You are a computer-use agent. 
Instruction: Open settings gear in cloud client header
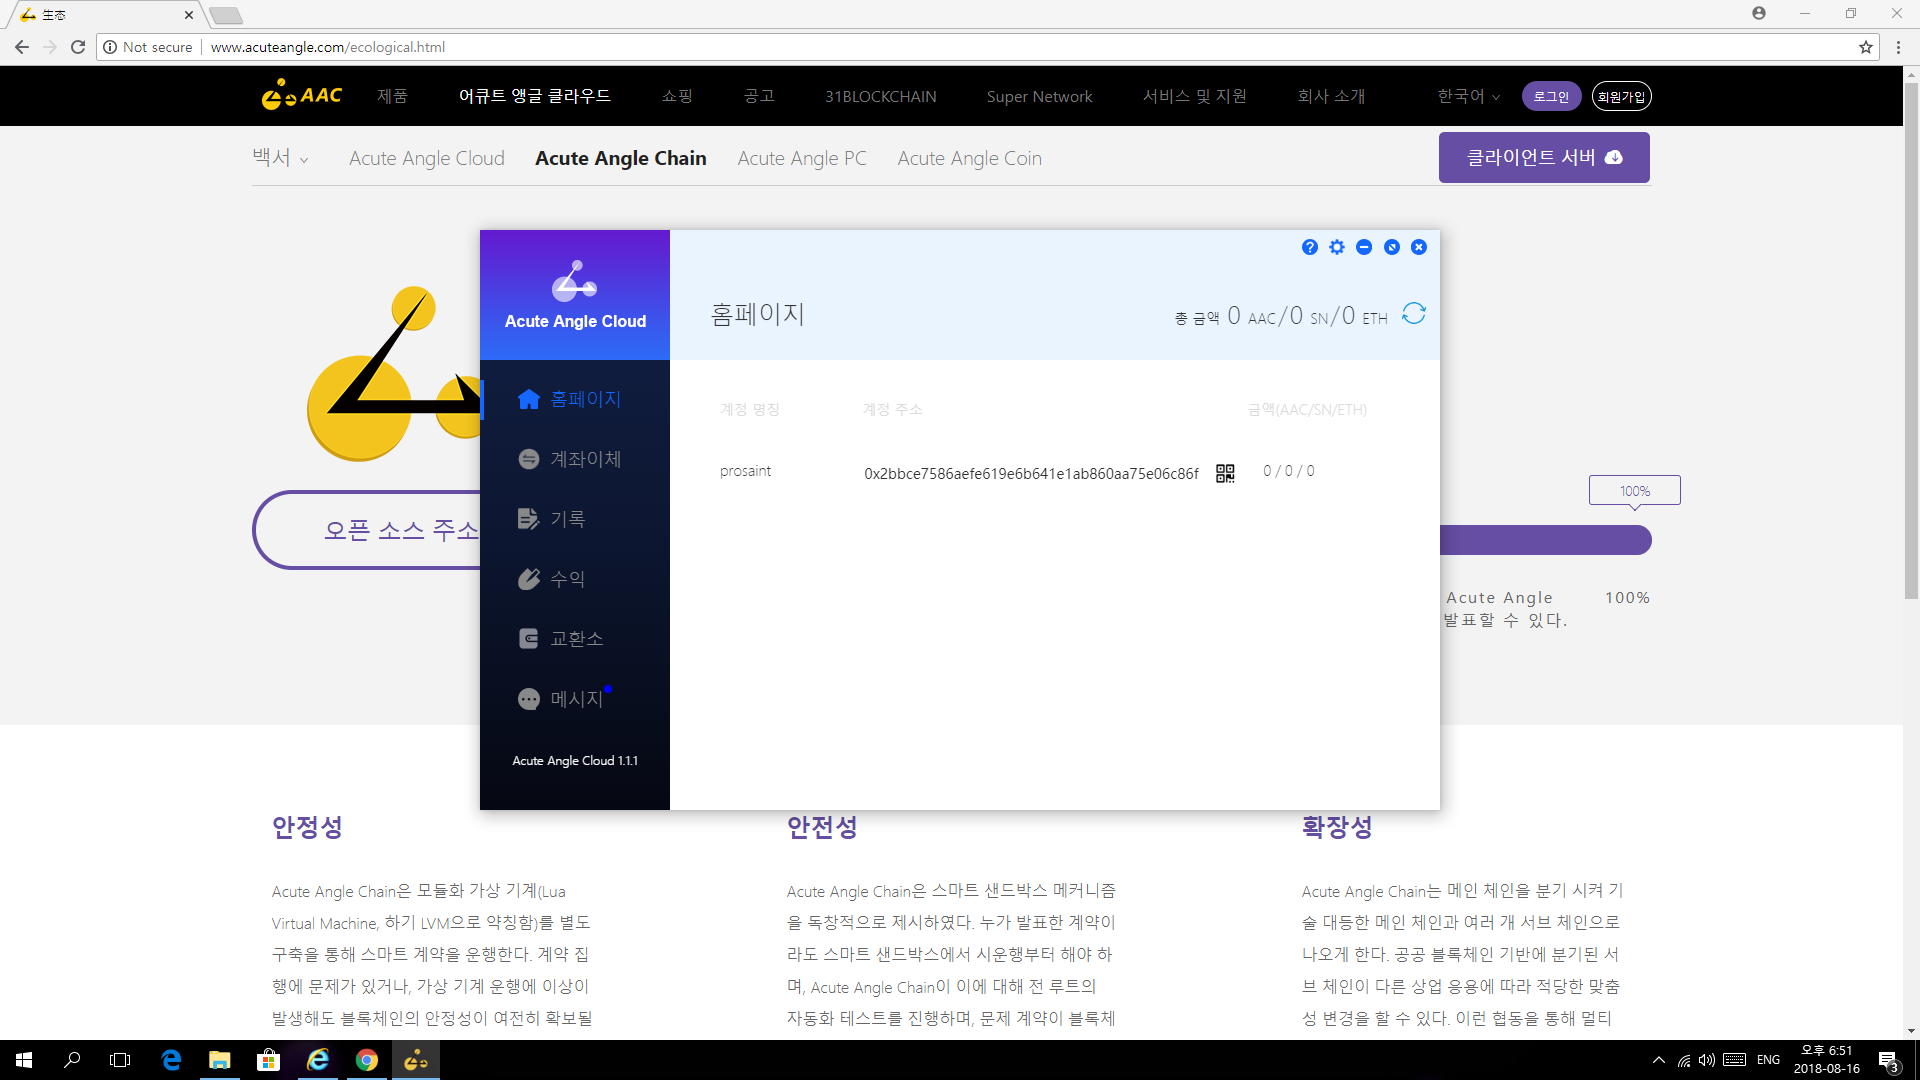point(1337,247)
